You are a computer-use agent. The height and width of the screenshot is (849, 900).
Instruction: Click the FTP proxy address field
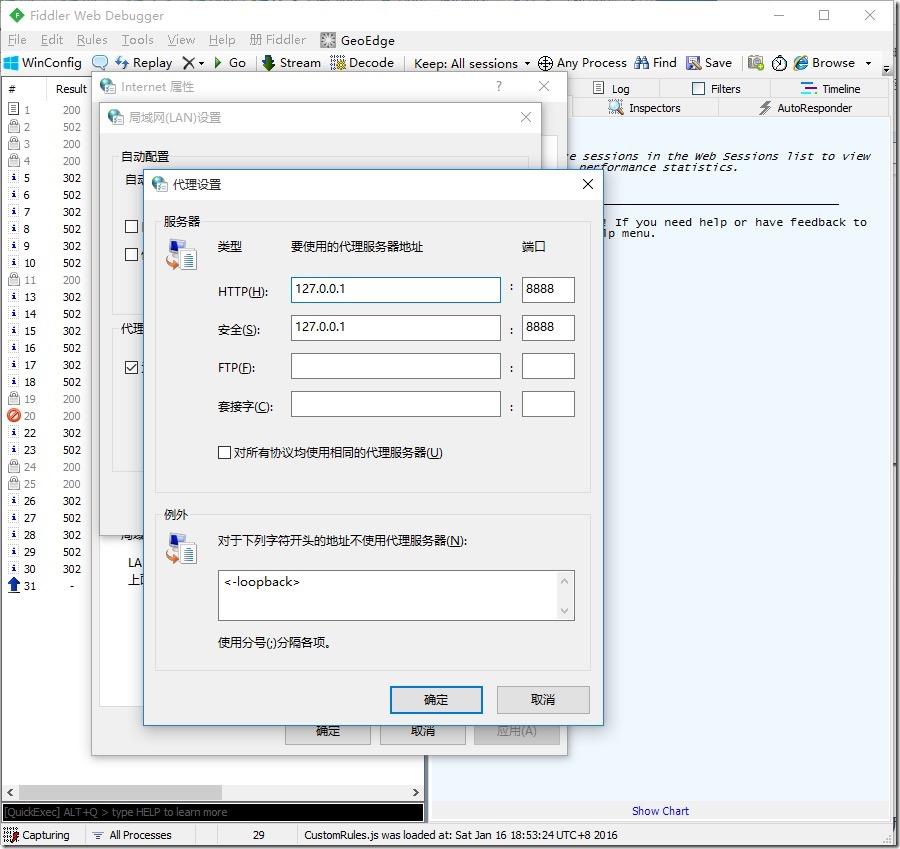(395, 366)
